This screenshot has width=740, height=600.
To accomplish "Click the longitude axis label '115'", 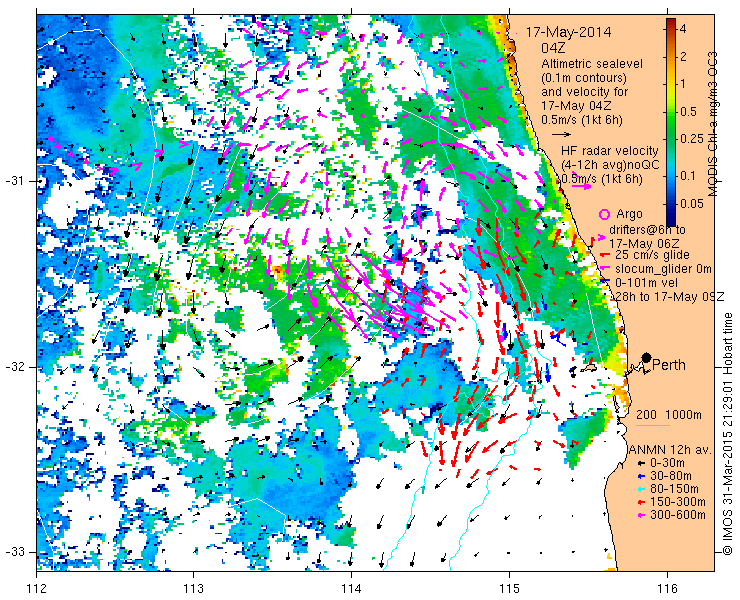I will (509, 589).
